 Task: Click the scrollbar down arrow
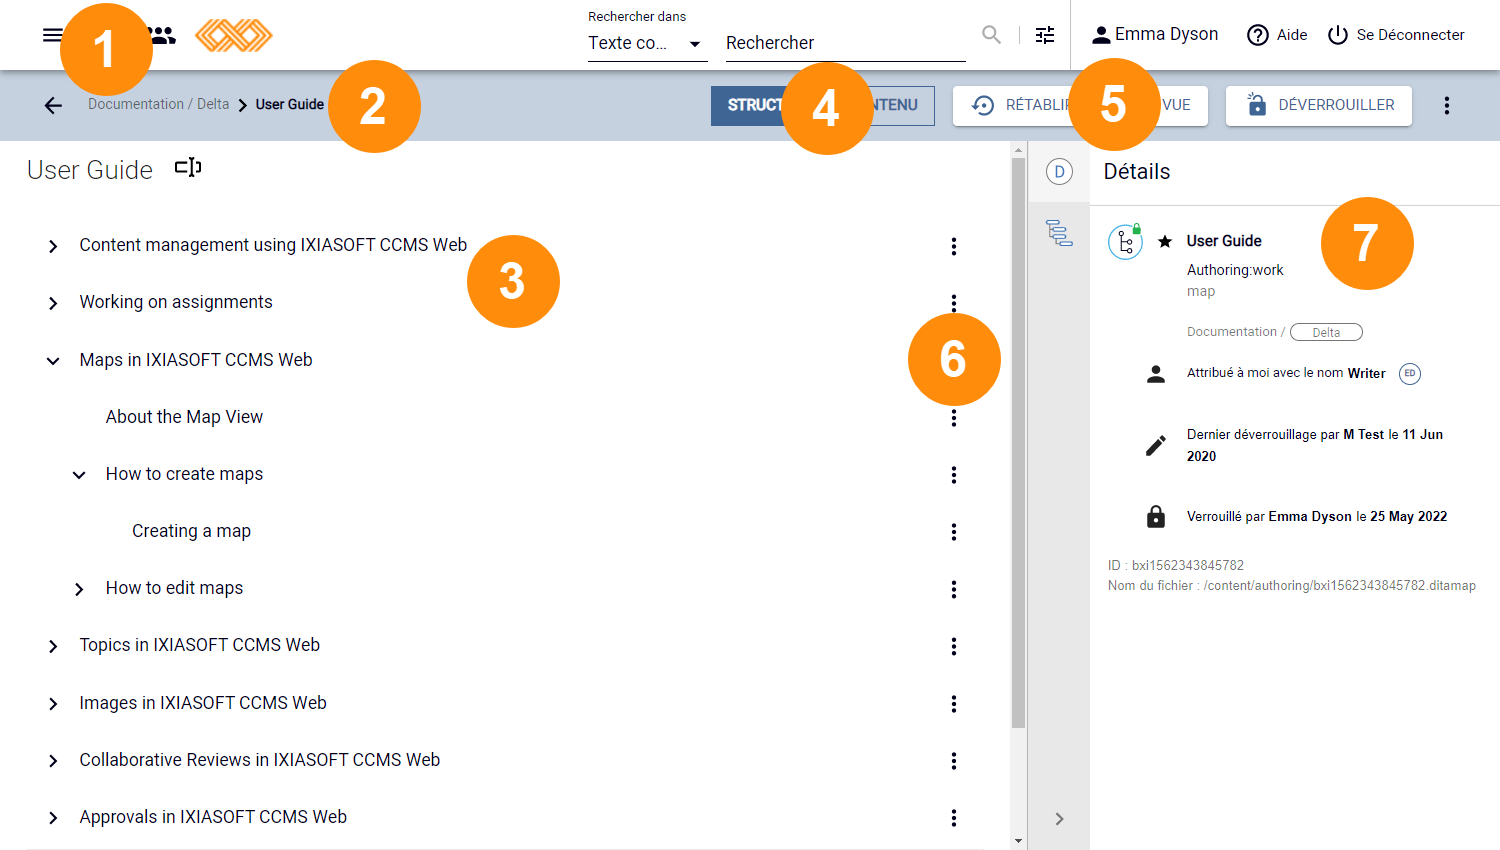coord(1019,841)
